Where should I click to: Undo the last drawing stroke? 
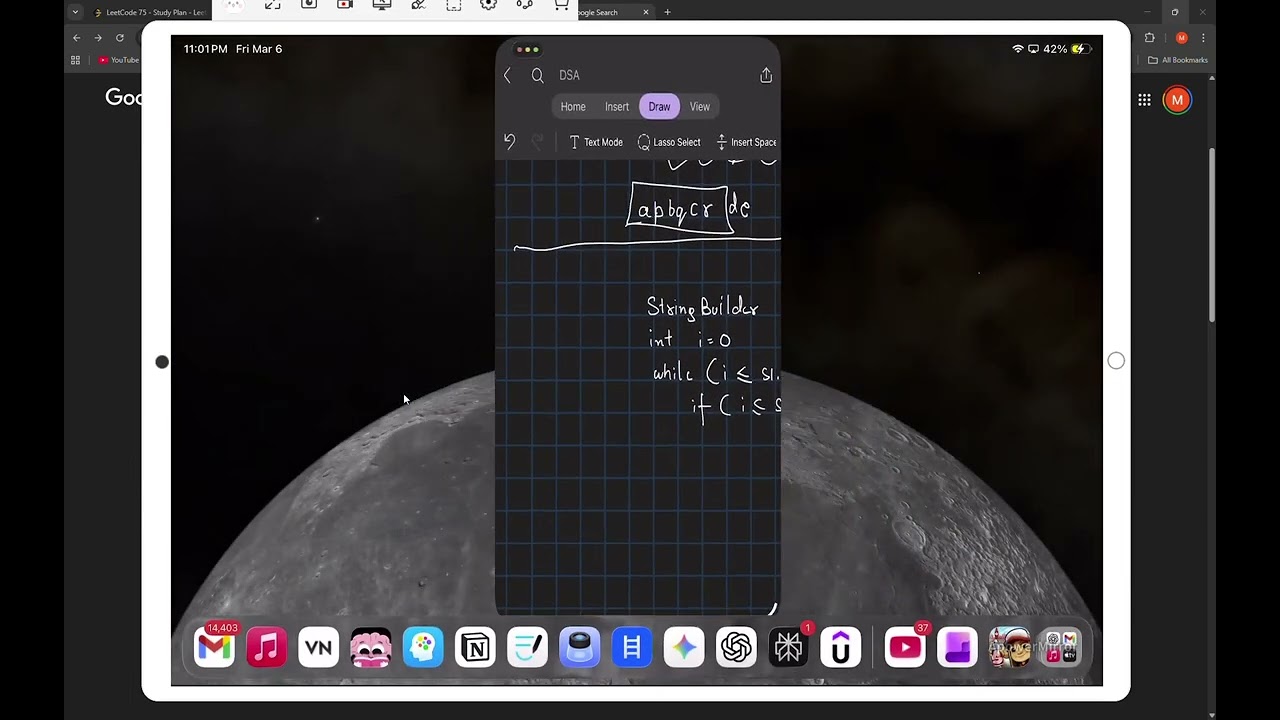[509, 142]
